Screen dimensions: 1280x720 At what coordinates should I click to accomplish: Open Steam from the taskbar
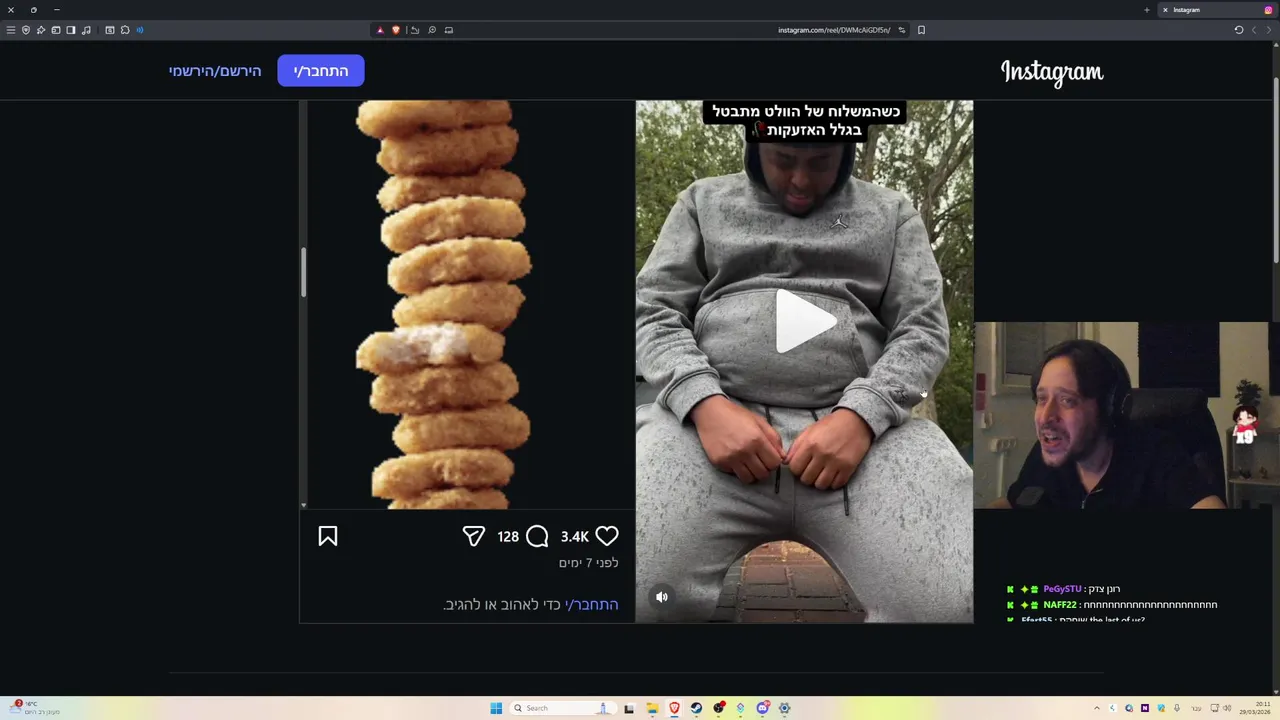click(x=696, y=708)
